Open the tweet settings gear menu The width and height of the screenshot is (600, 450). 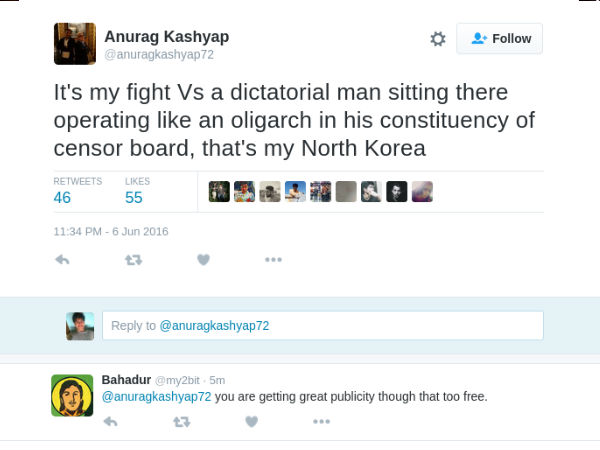(438, 39)
